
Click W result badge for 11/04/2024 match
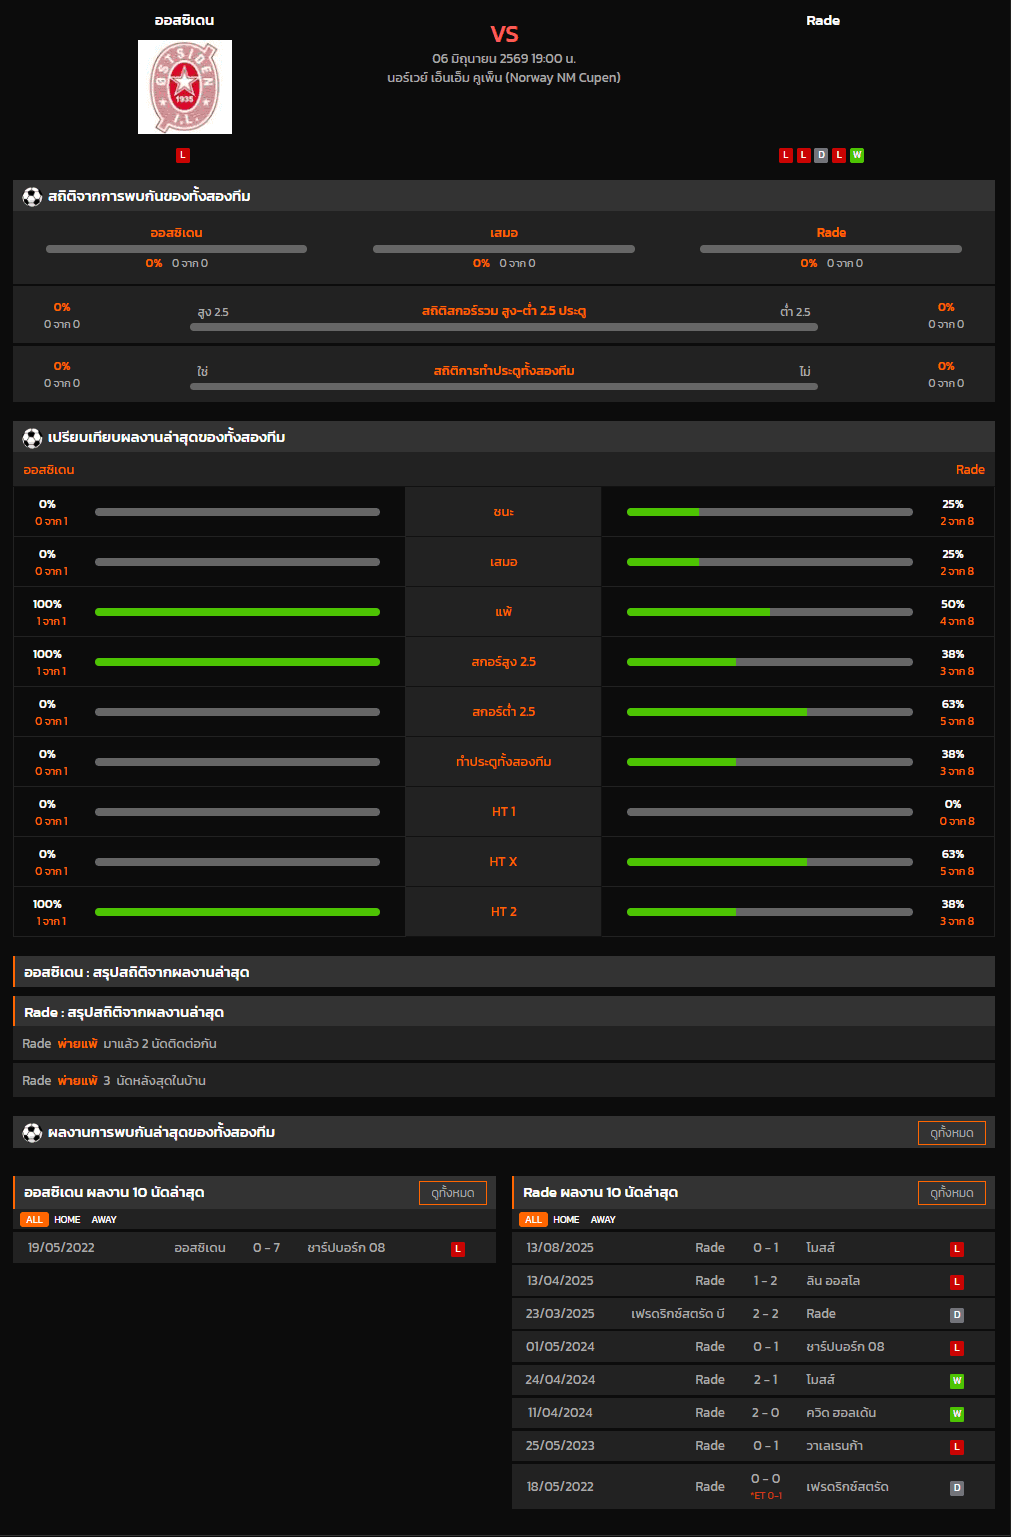tap(957, 1414)
